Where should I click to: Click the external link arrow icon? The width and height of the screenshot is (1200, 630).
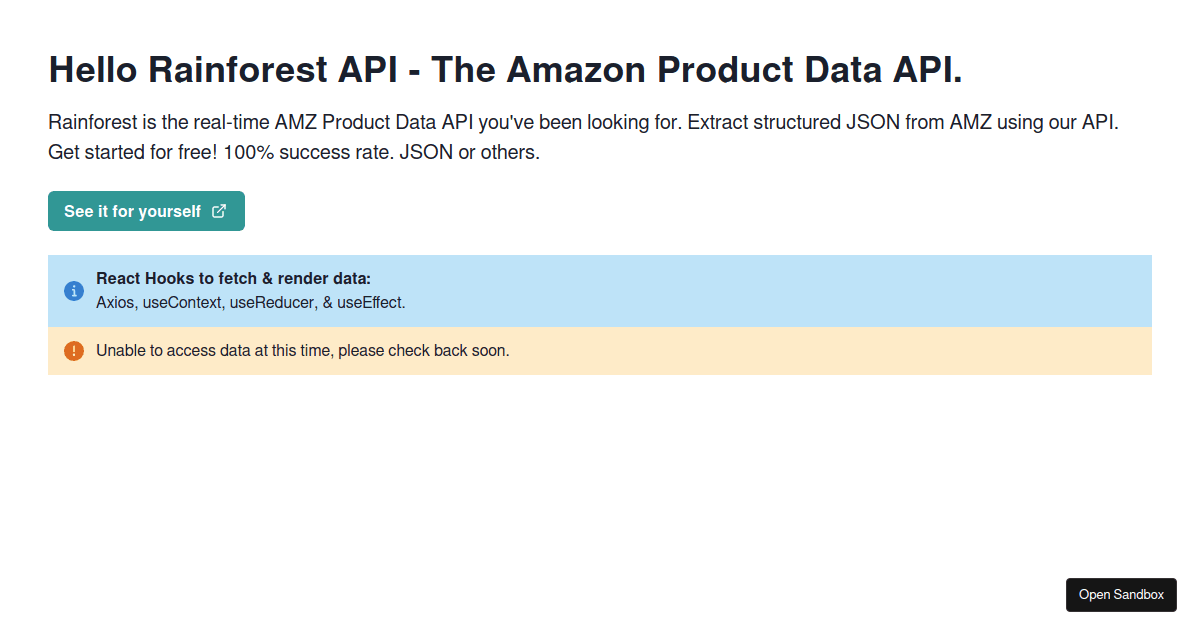pyautogui.click(x=219, y=211)
